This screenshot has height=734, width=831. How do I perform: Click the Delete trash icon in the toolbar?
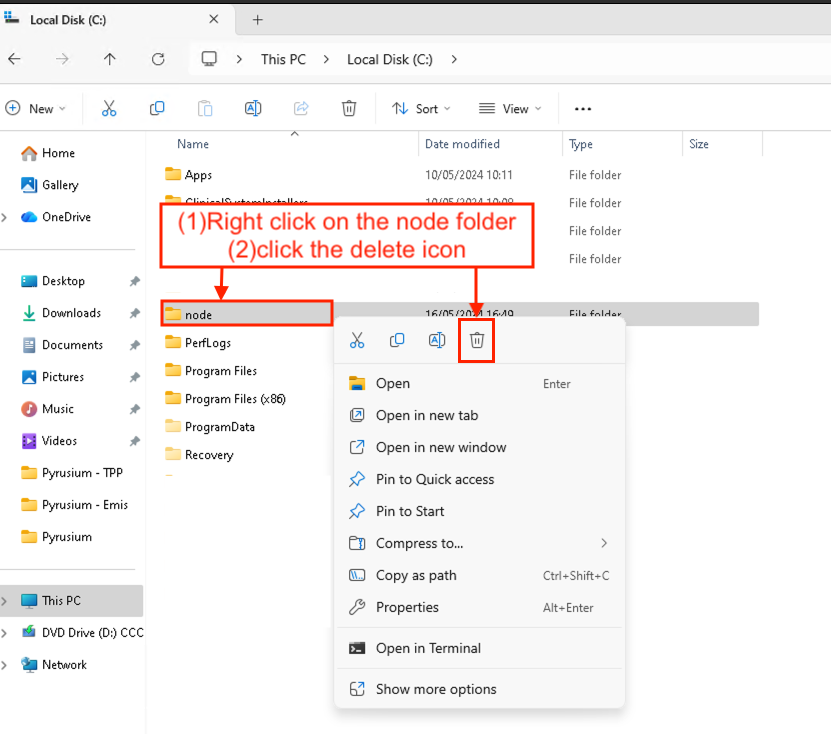click(349, 109)
